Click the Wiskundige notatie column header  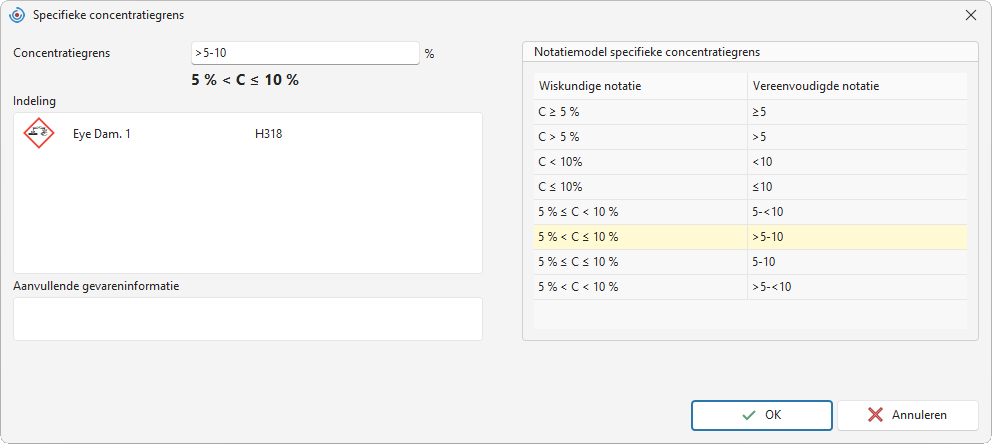[640, 86]
